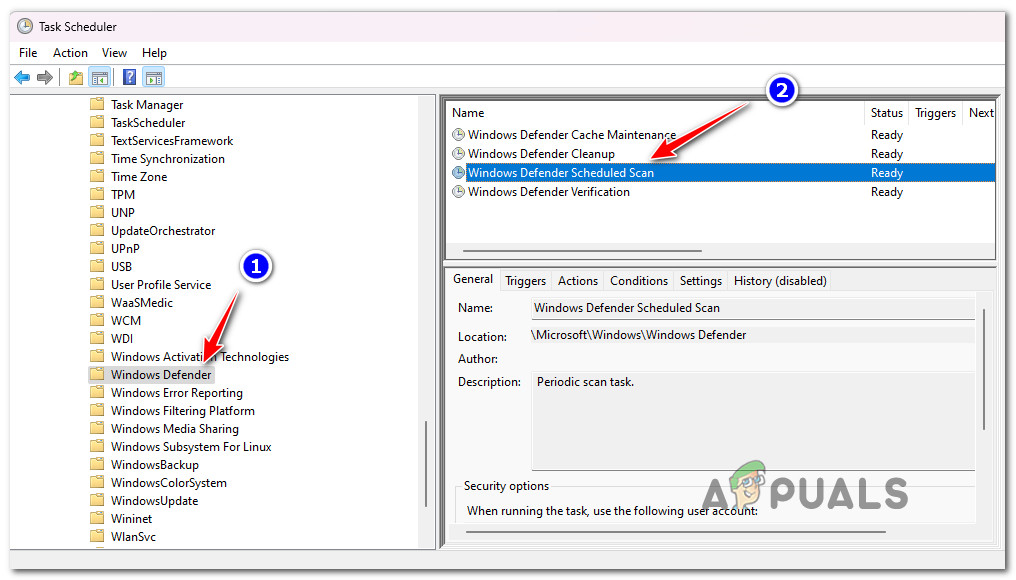This screenshot has height=580, width=1016.
Task: Open the Help question mark toolbar icon
Action: point(130,77)
